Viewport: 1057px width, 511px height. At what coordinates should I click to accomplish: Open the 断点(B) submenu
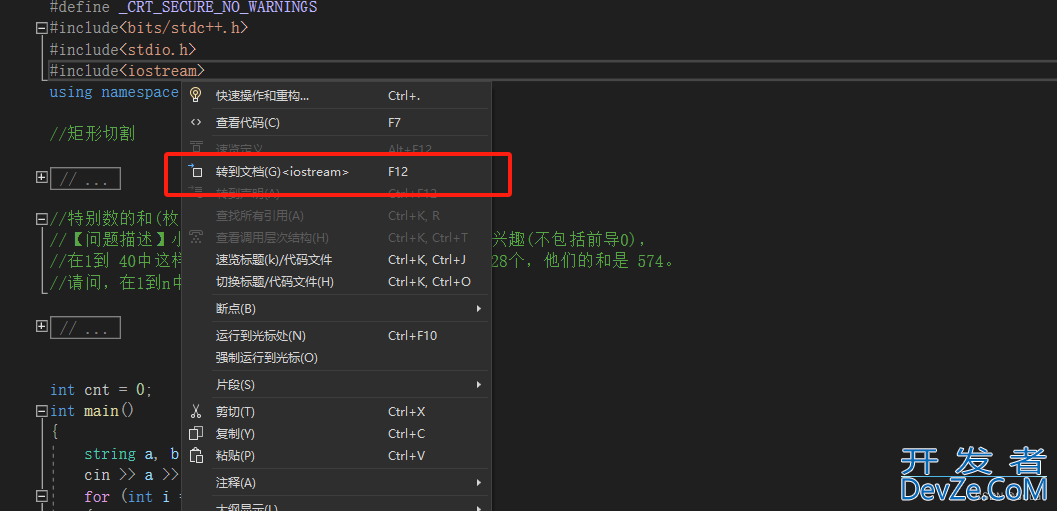[x=337, y=309]
